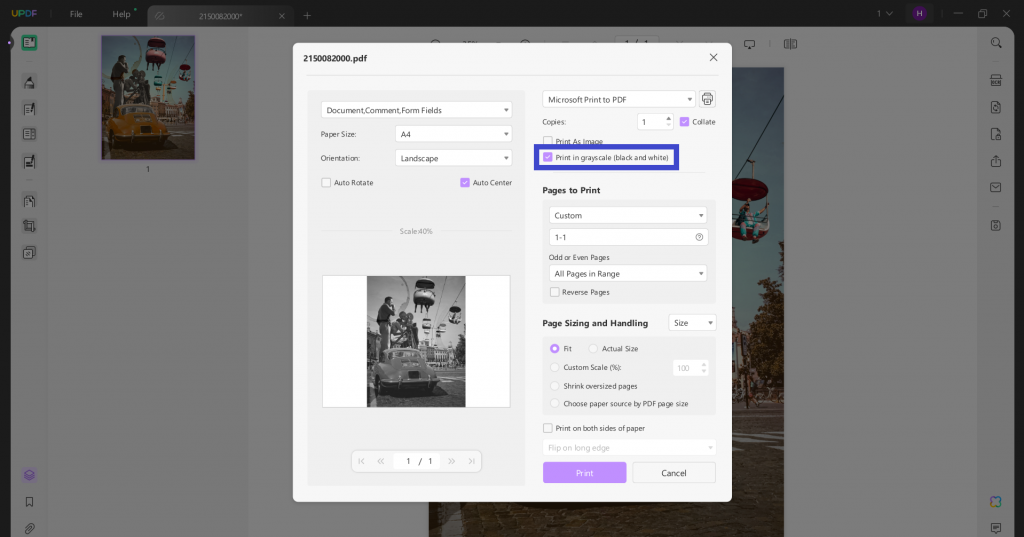Open the File menu

pyautogui.click(x=76, y=14)
